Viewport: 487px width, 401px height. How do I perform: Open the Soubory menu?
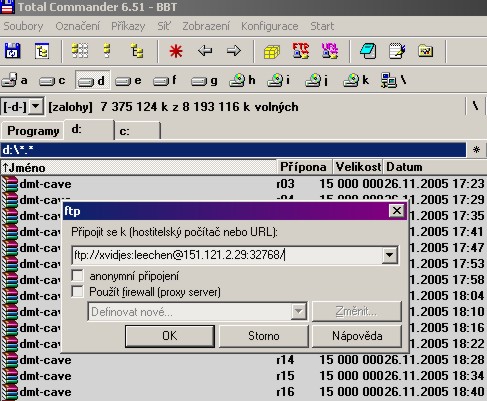pyautogui.click(x=23, y=26)
